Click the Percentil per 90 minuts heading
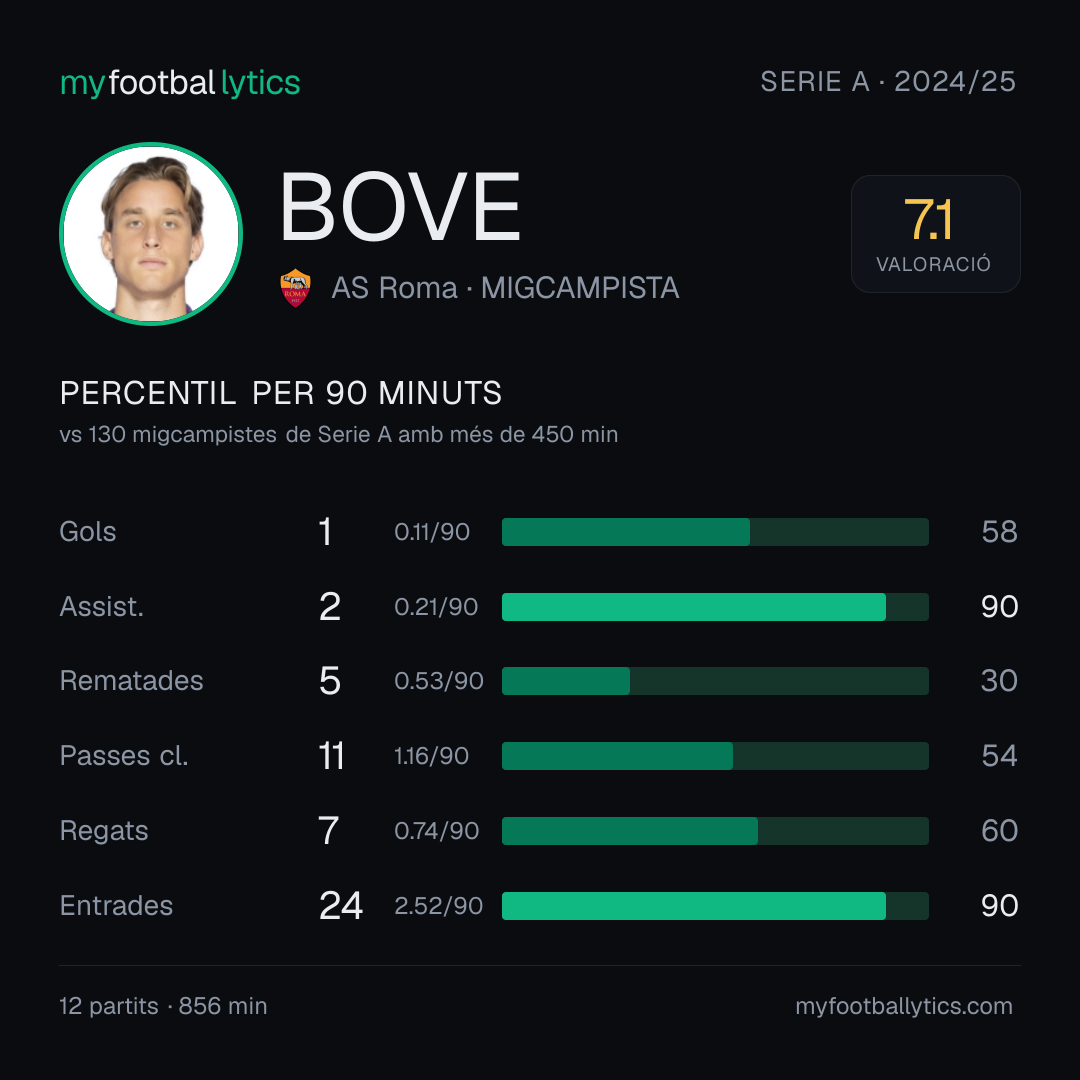This screenshot has width=1080, height=1080. [x=280, y=393]
